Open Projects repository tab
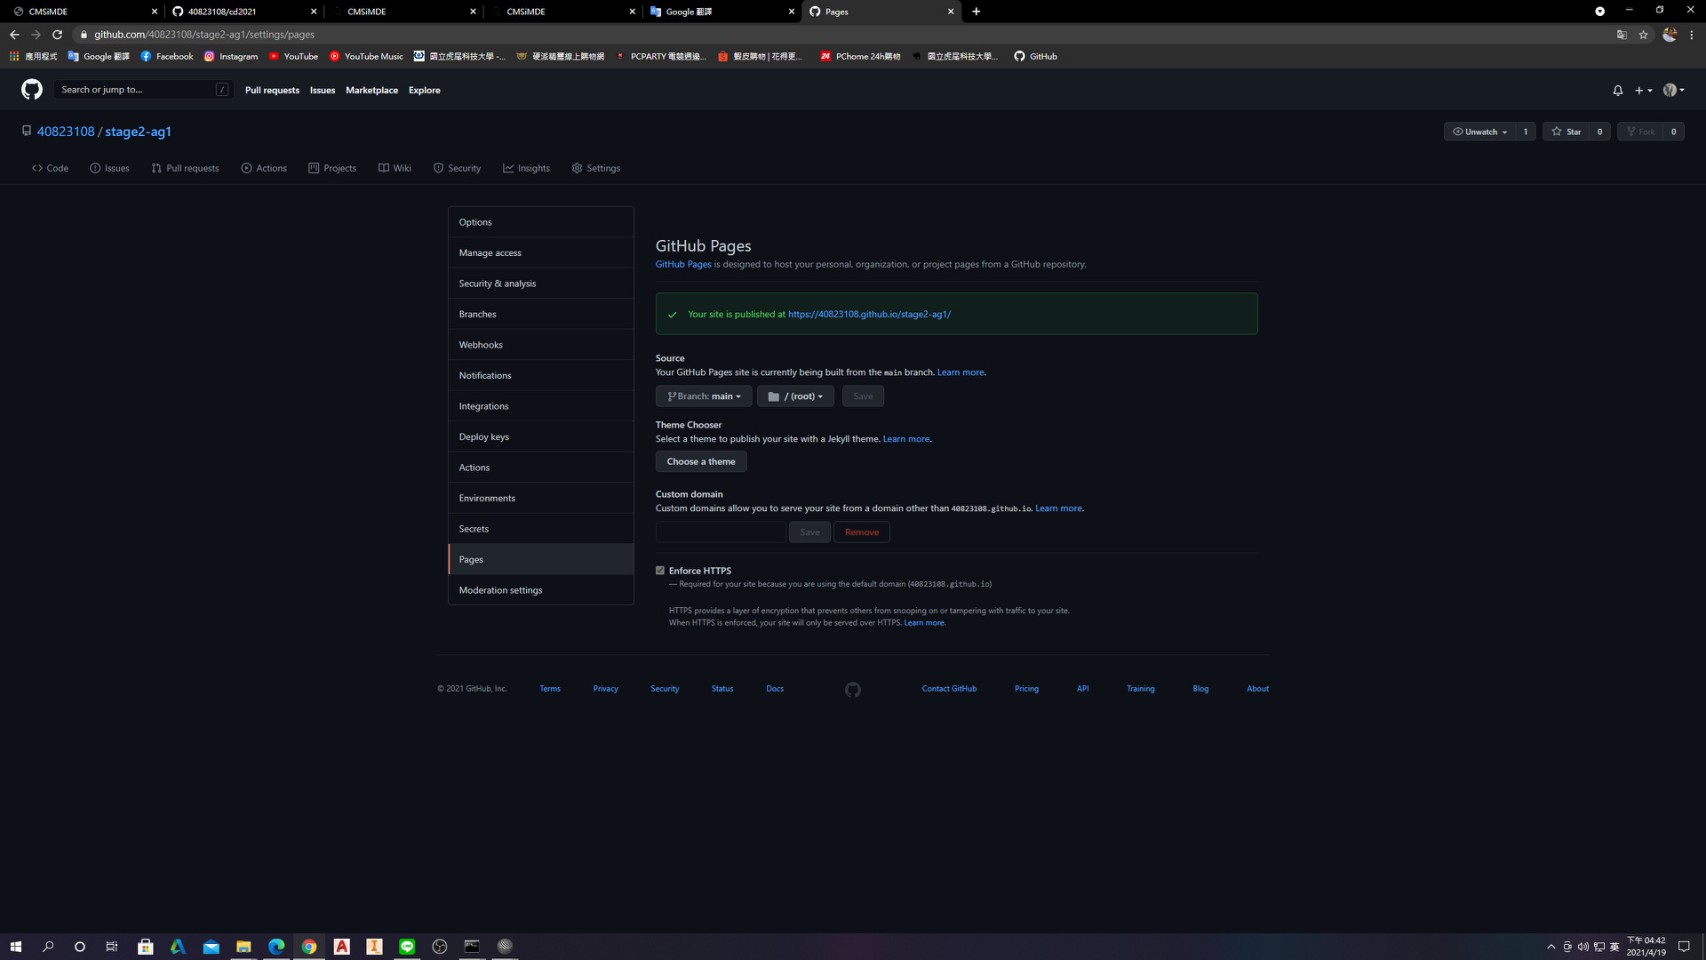This screenshot has height=960, width=1706. (332, 168)
